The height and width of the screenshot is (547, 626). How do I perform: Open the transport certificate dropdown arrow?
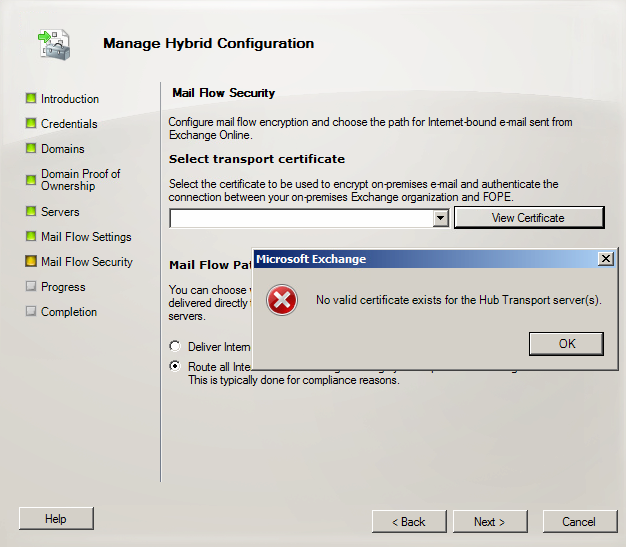[x=440, y=218]
